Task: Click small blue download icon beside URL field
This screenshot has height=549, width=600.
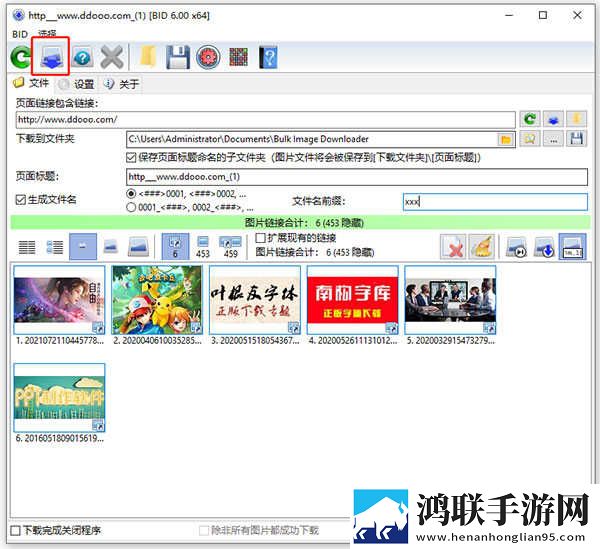Action: 553,119
